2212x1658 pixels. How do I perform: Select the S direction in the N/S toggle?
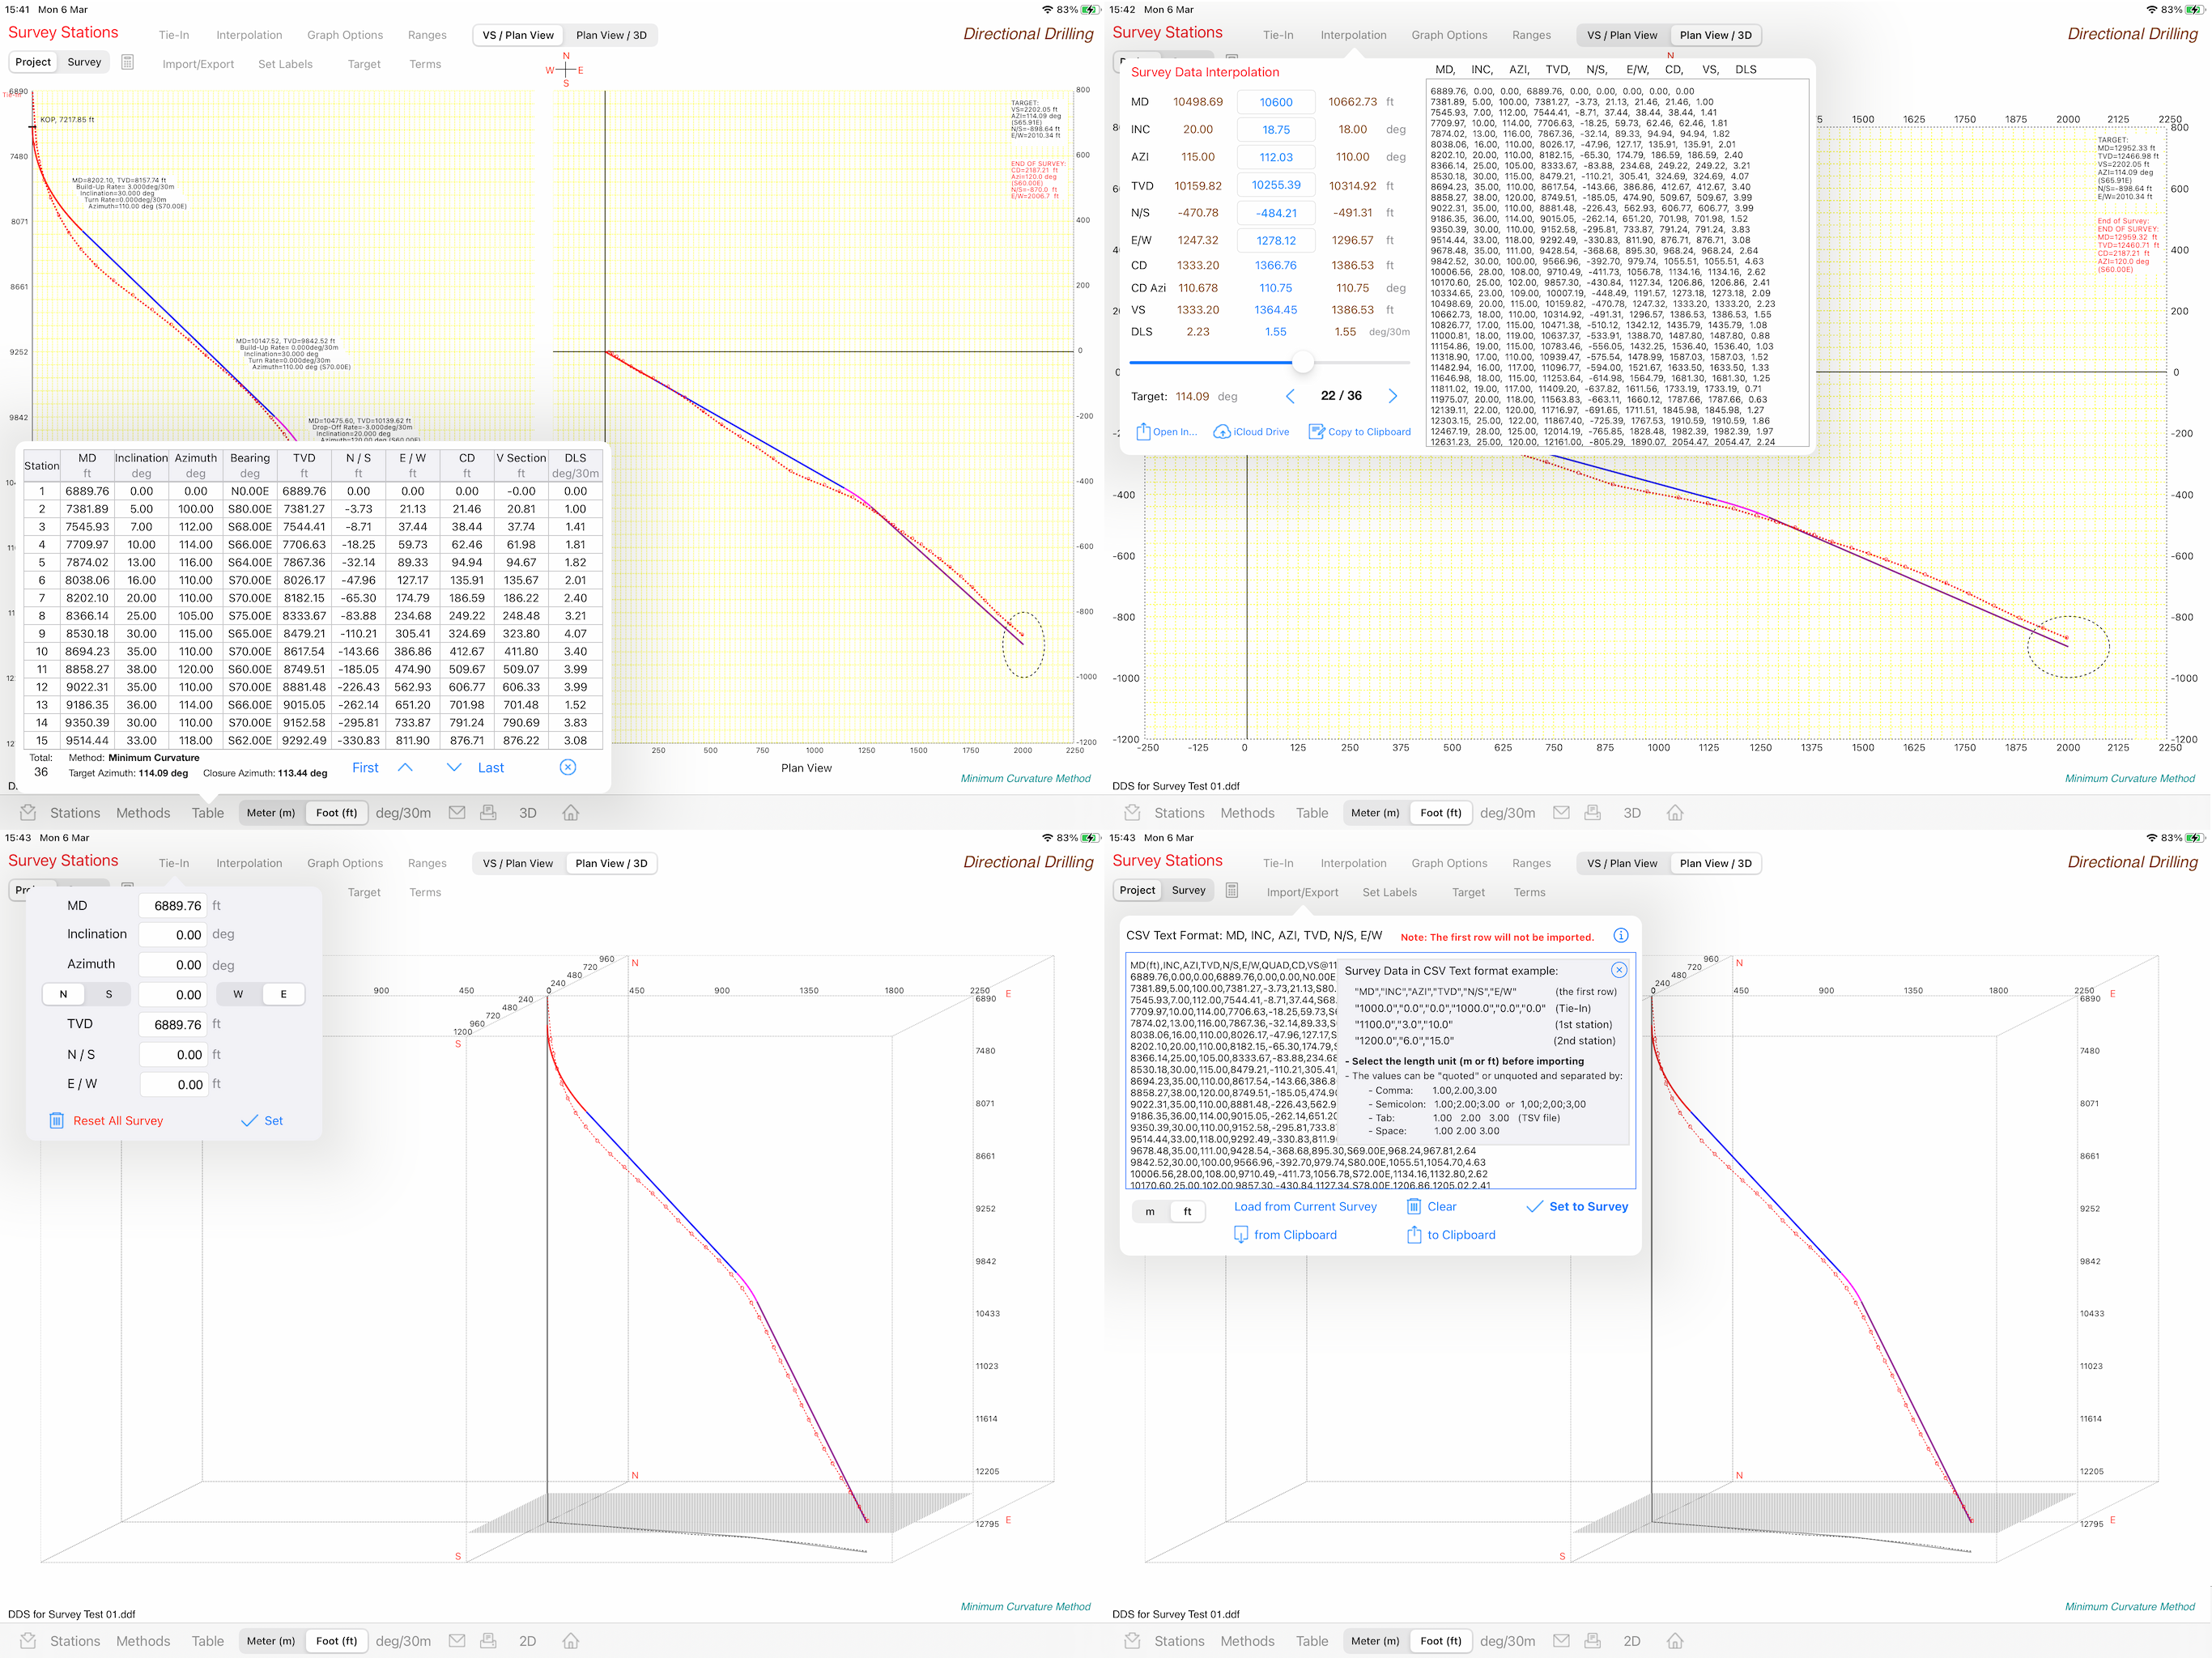(109, 995)
